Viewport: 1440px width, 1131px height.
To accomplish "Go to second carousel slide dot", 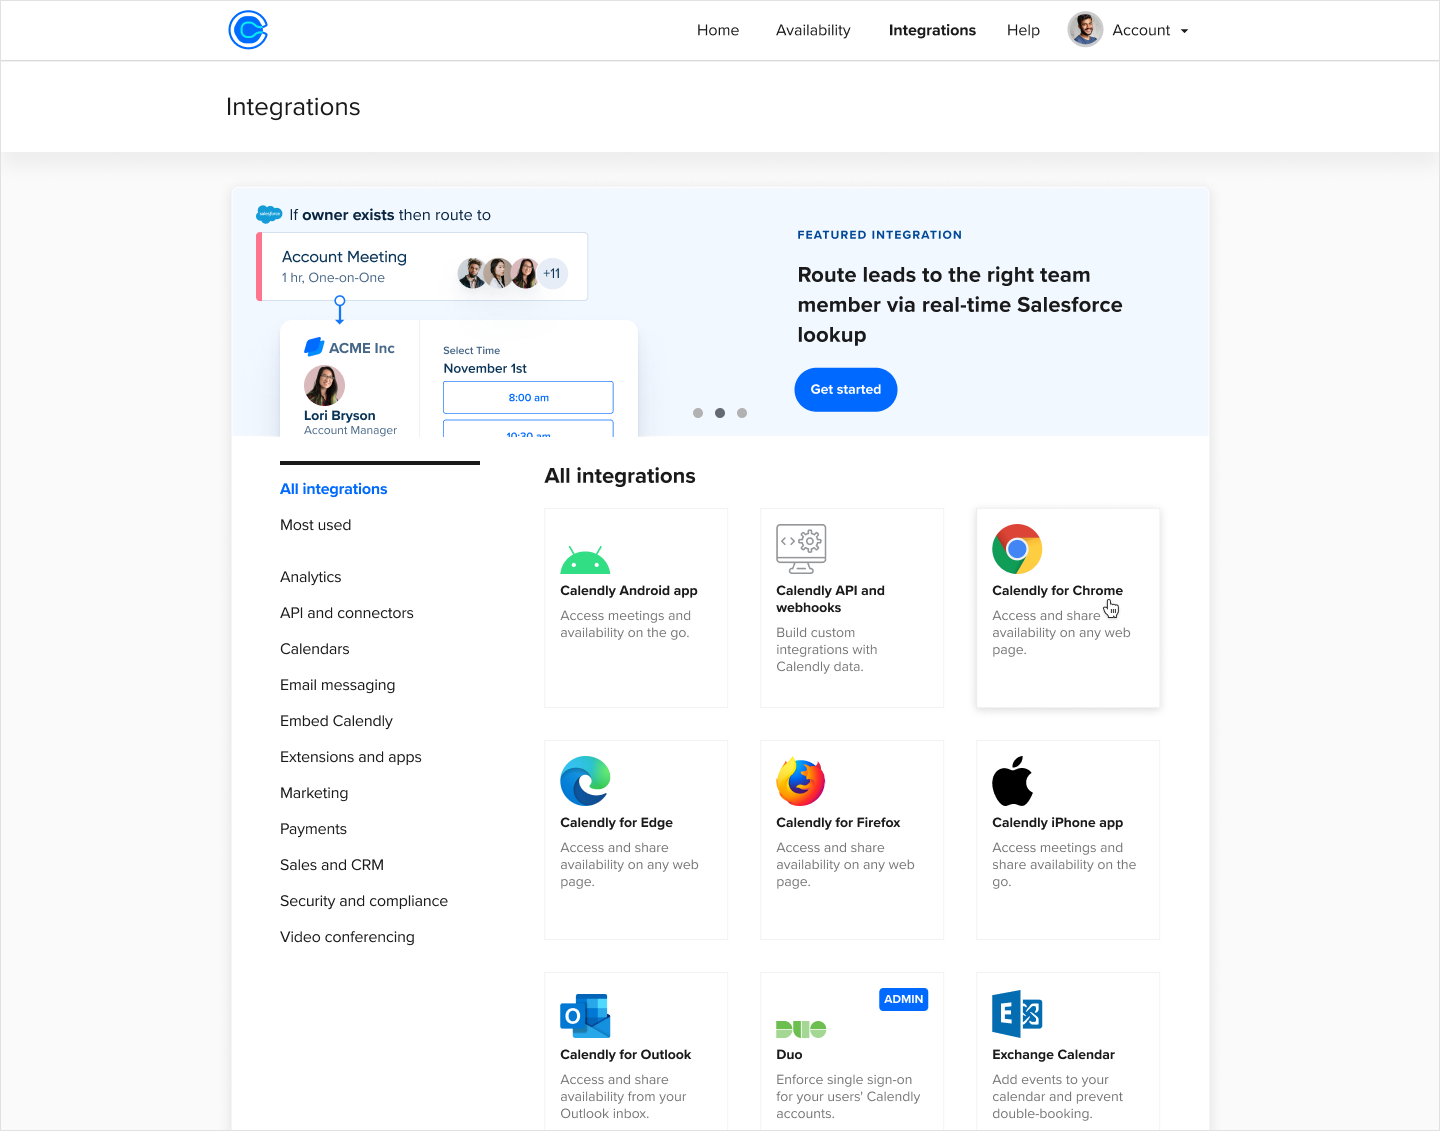I will (x=720, y=413).
